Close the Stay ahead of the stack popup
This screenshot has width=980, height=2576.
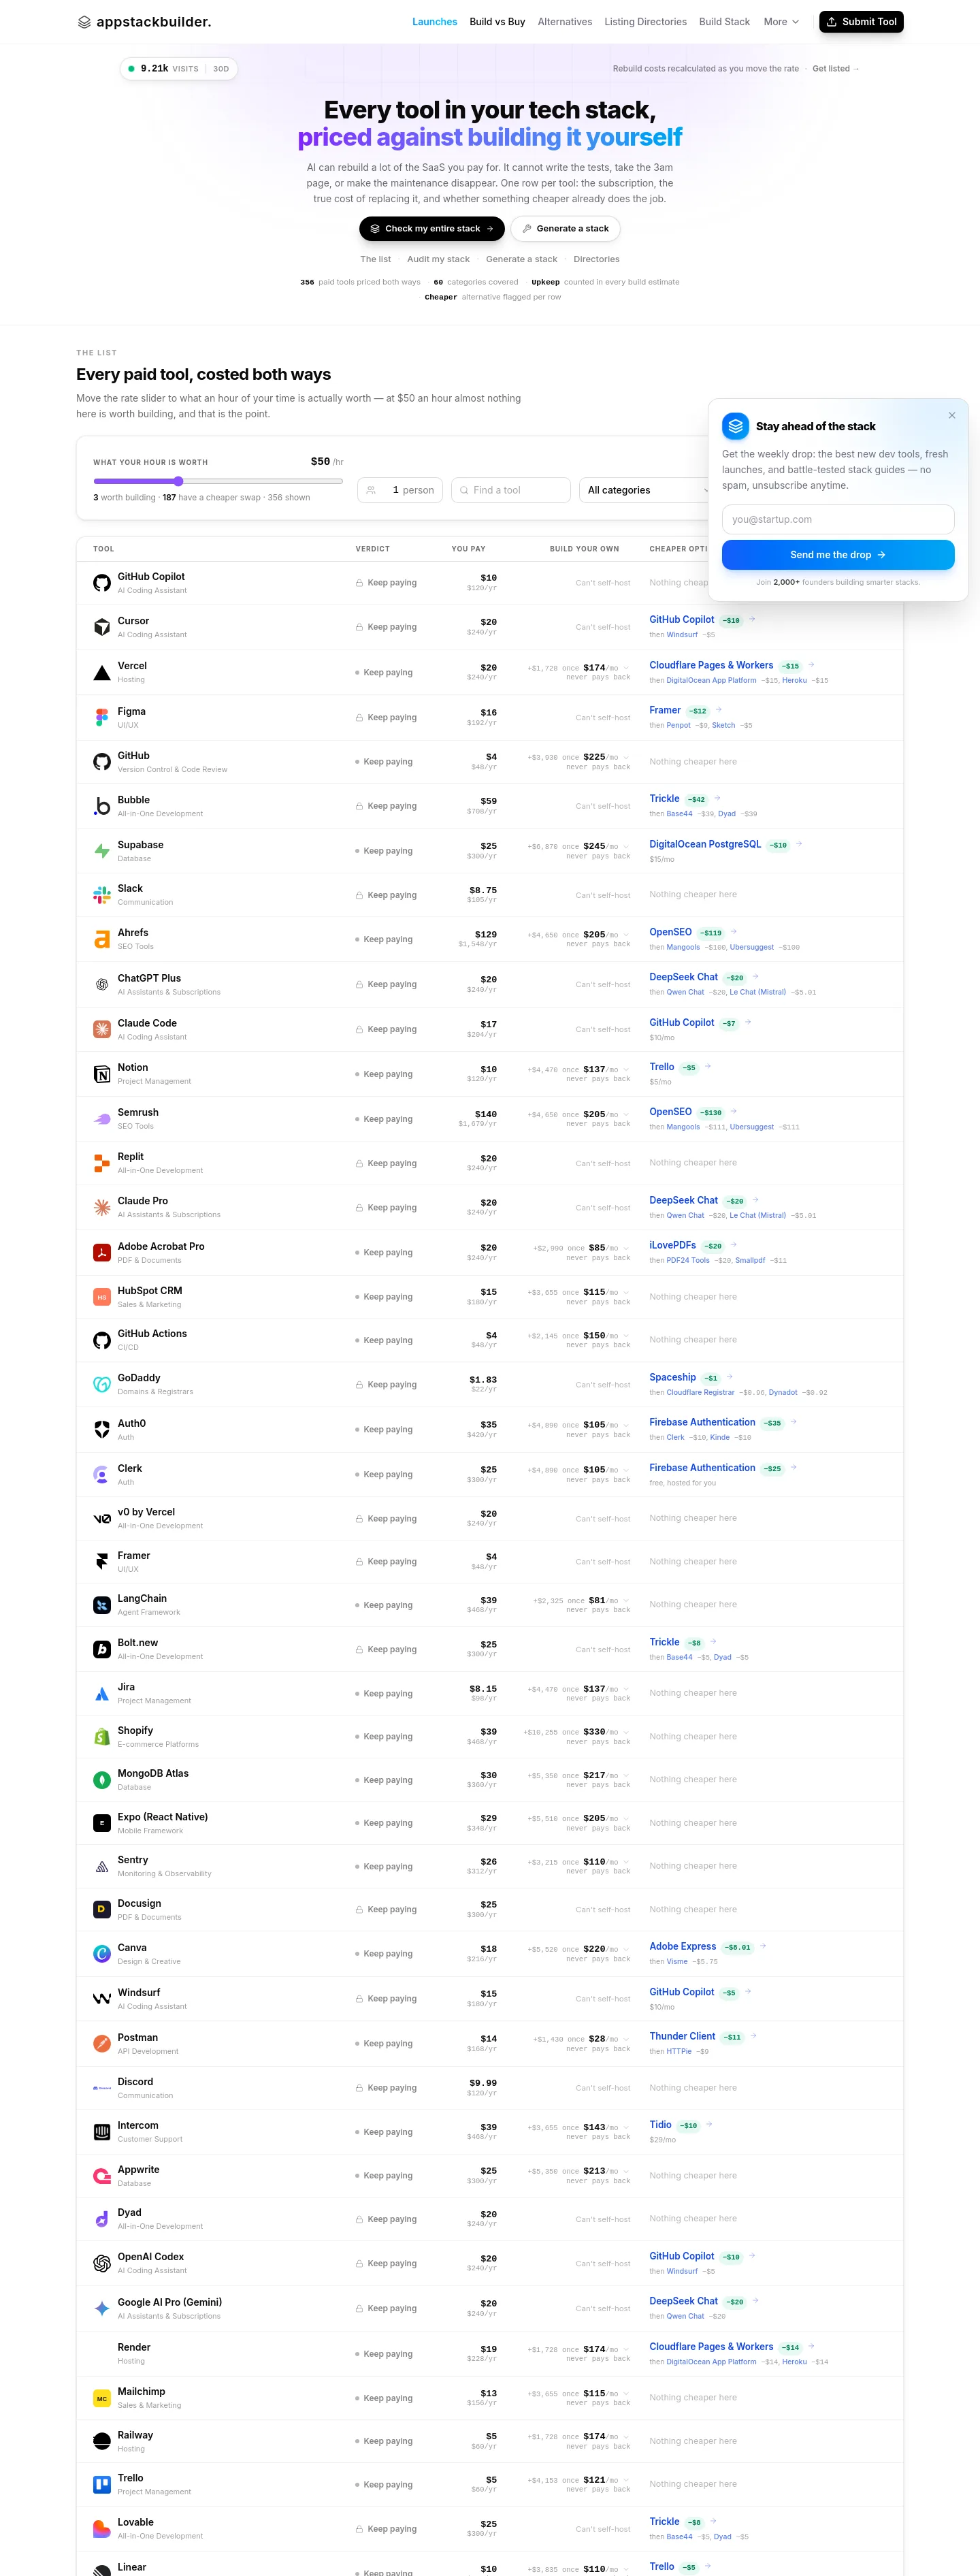(952, 415)
